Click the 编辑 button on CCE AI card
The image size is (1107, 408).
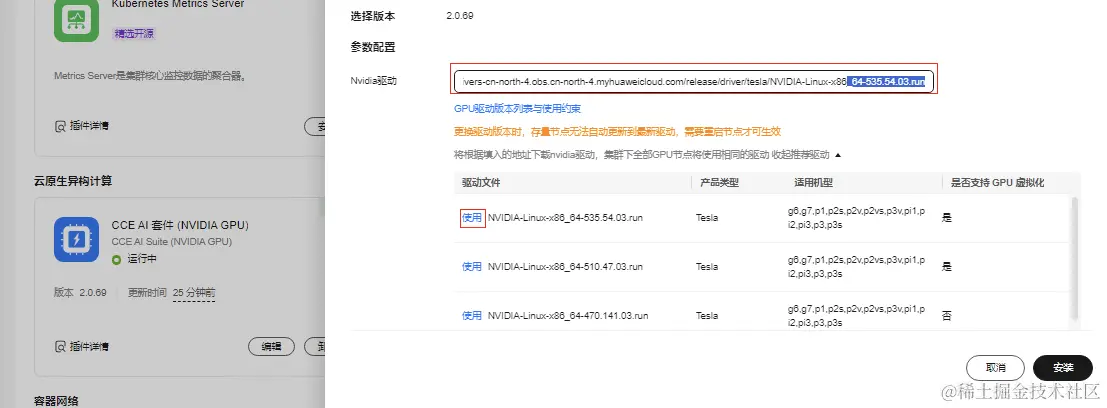272,347
